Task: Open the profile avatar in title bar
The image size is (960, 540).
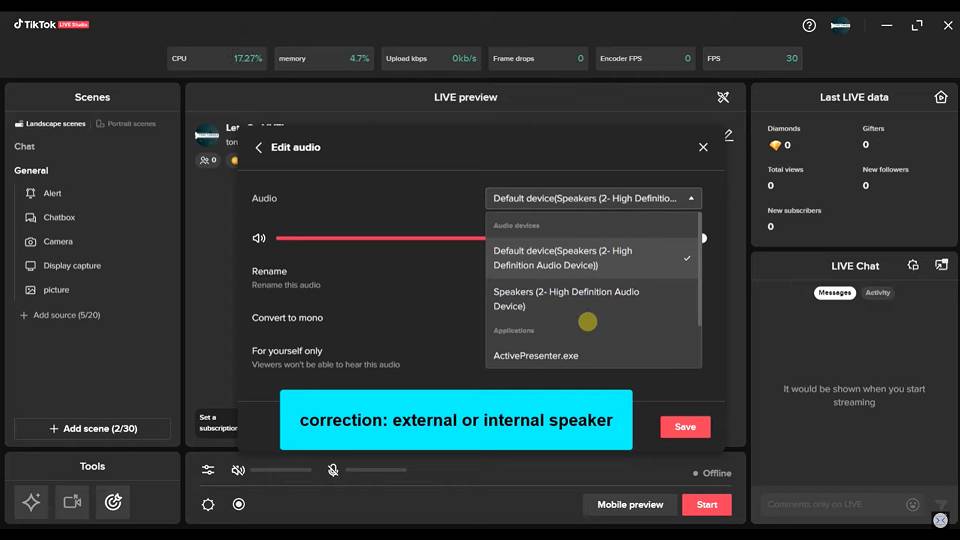Action: click(x=840, y=25)
